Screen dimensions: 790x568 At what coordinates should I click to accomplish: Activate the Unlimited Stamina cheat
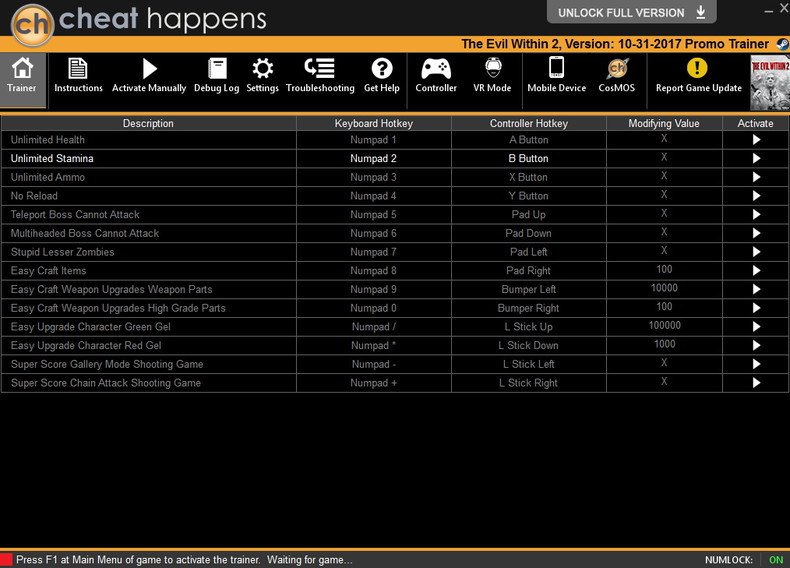point(756,159)
